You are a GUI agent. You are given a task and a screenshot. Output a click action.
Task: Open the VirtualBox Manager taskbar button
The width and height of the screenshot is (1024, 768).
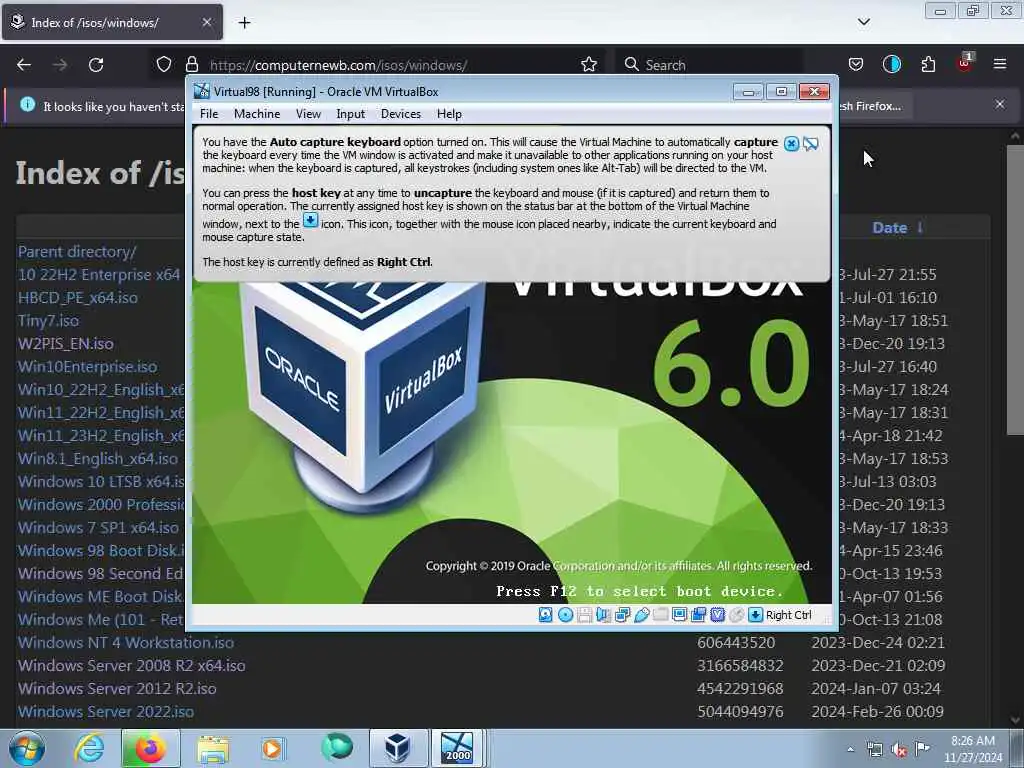point(397,748)
